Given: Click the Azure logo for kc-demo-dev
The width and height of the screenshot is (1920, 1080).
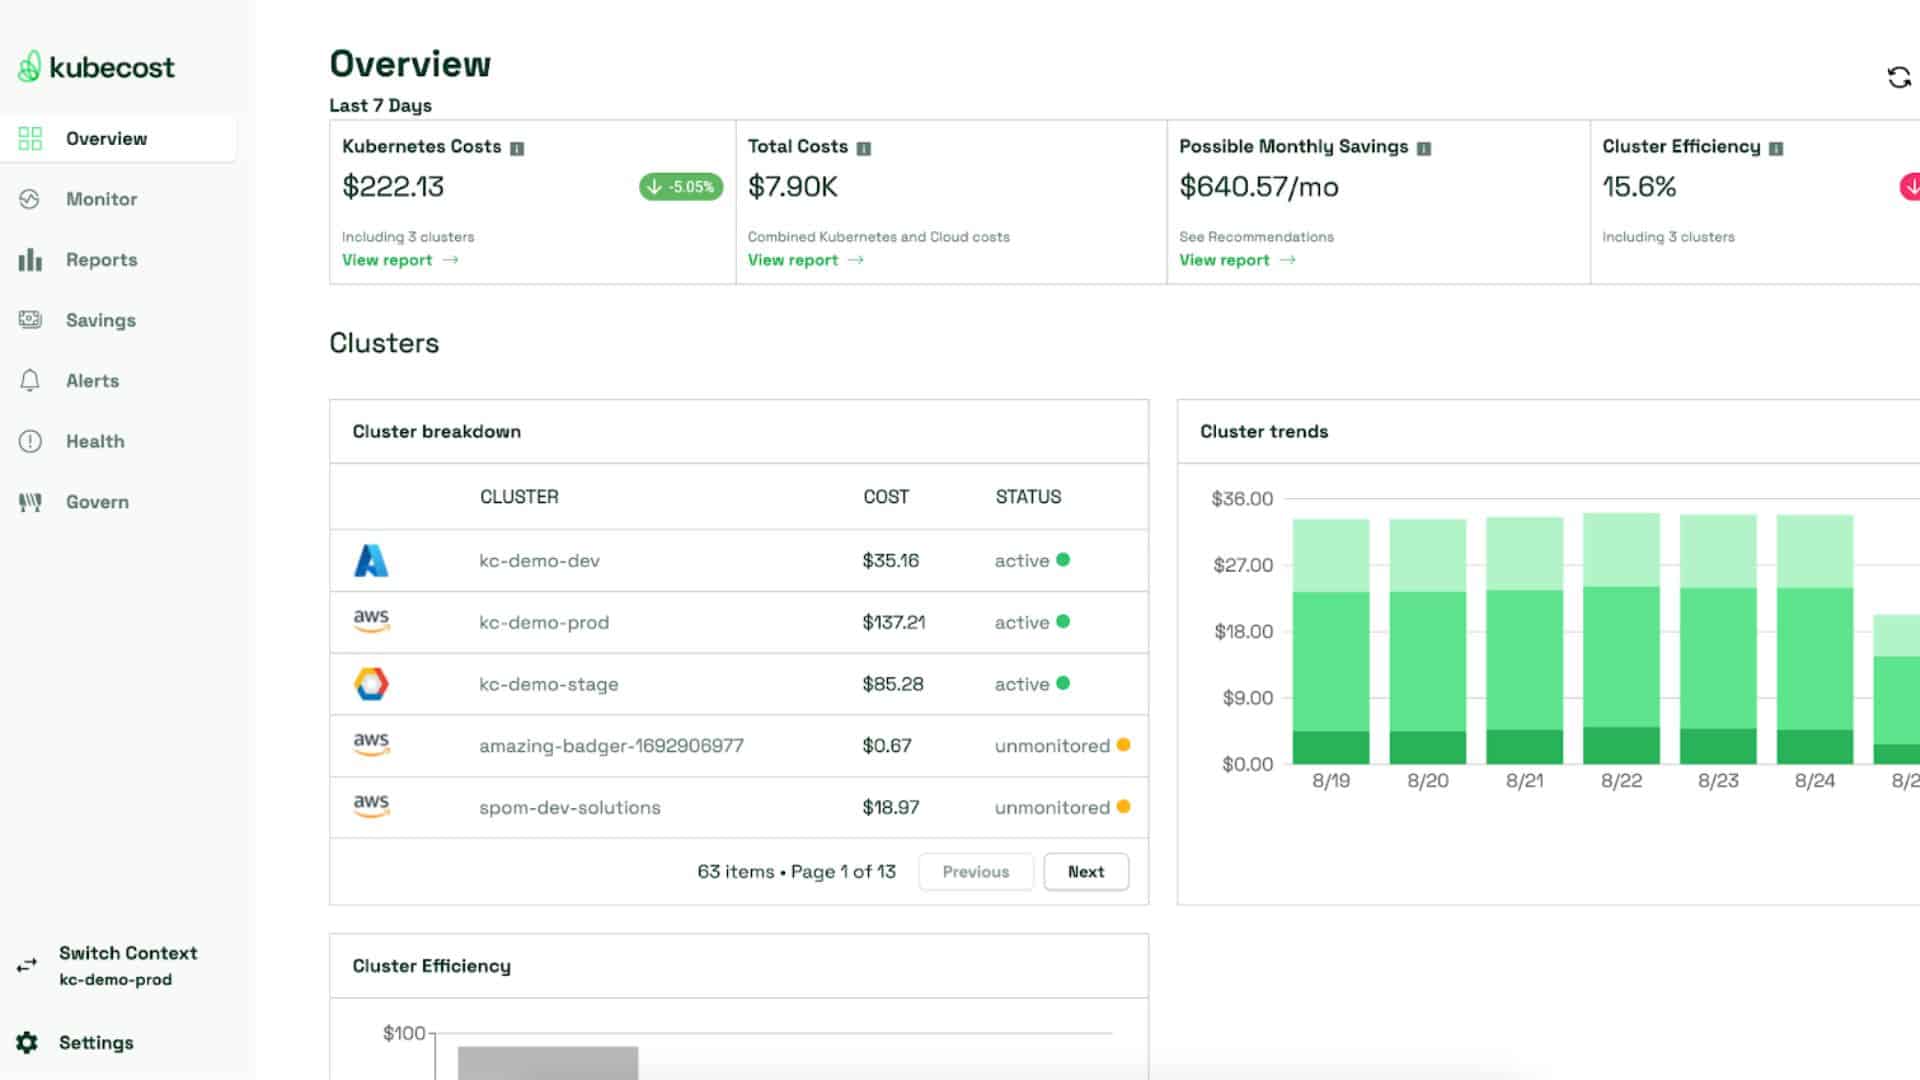Looking at the screenshot, I should pos(371,561).
